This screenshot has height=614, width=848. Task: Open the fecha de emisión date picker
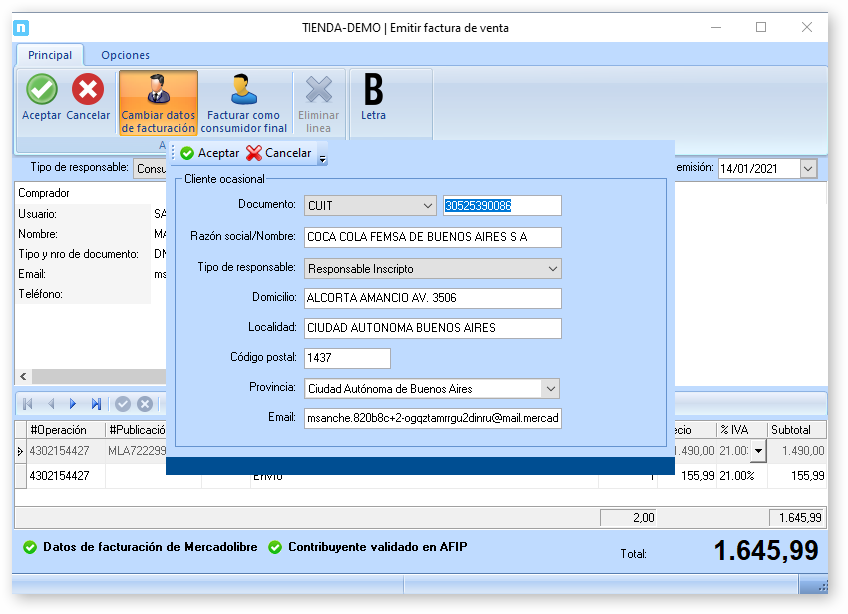click(808, 169)
